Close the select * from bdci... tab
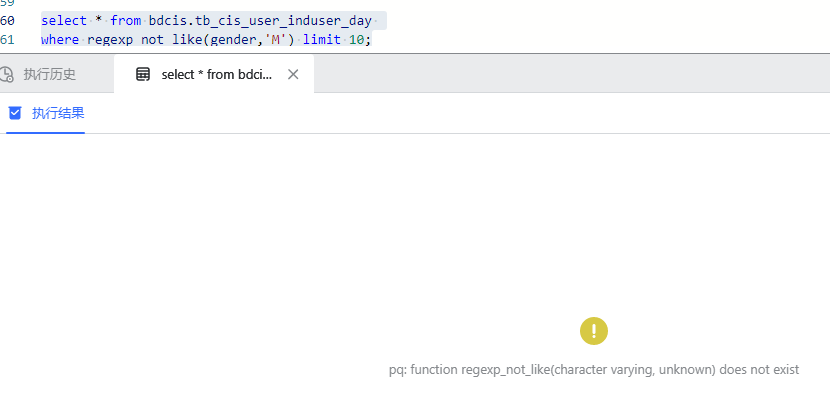 [x=293, y=75]
